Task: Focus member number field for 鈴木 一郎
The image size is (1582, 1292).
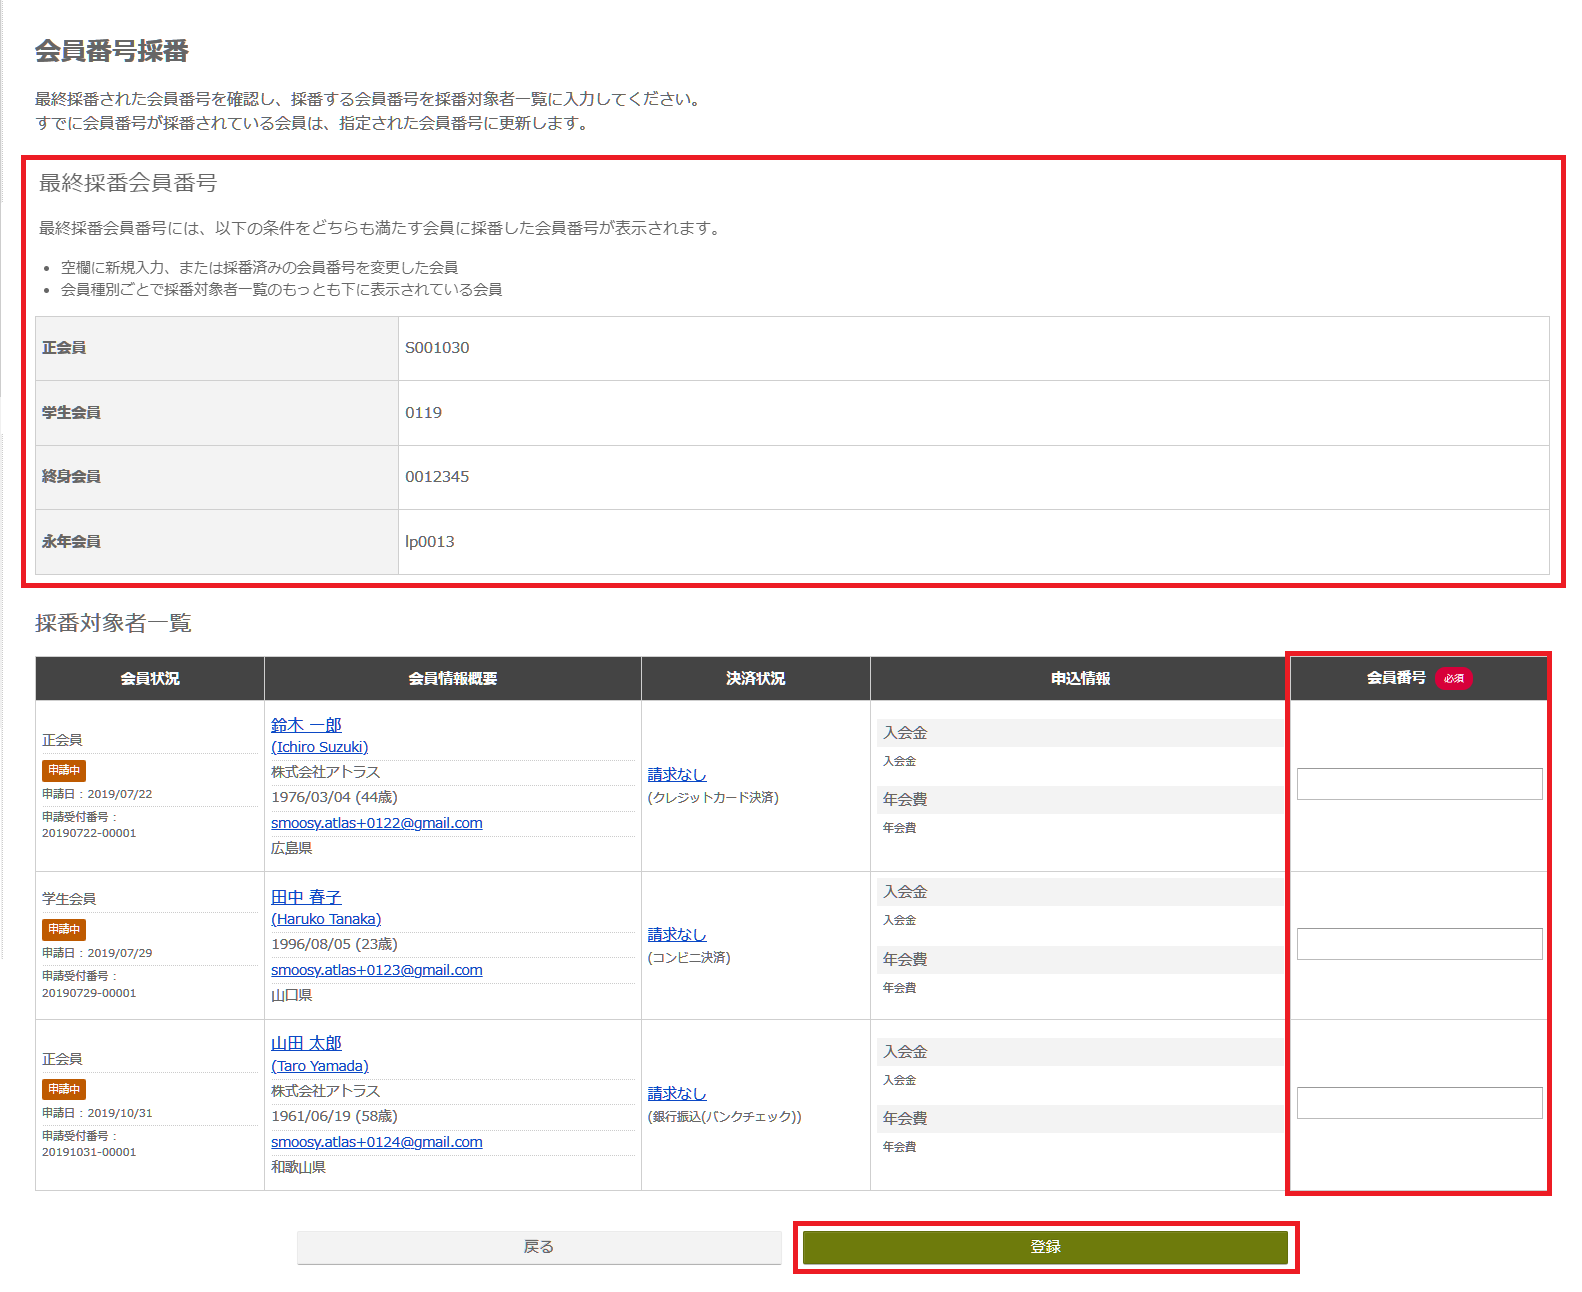Action: 1418,784
